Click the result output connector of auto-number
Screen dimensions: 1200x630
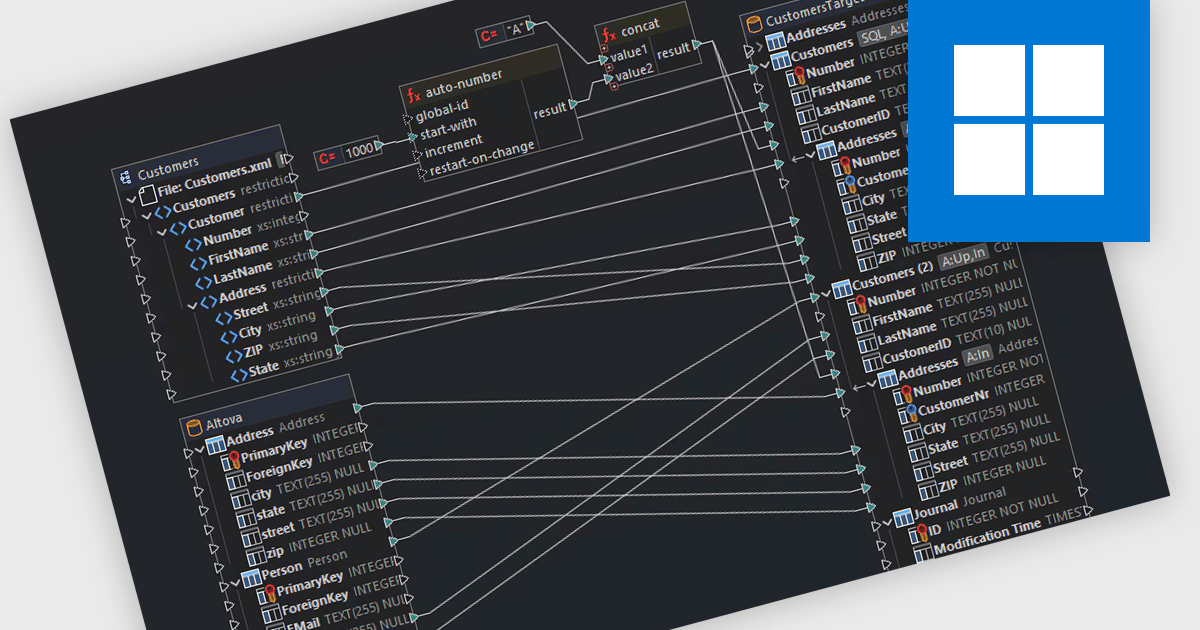coord(573,105)
